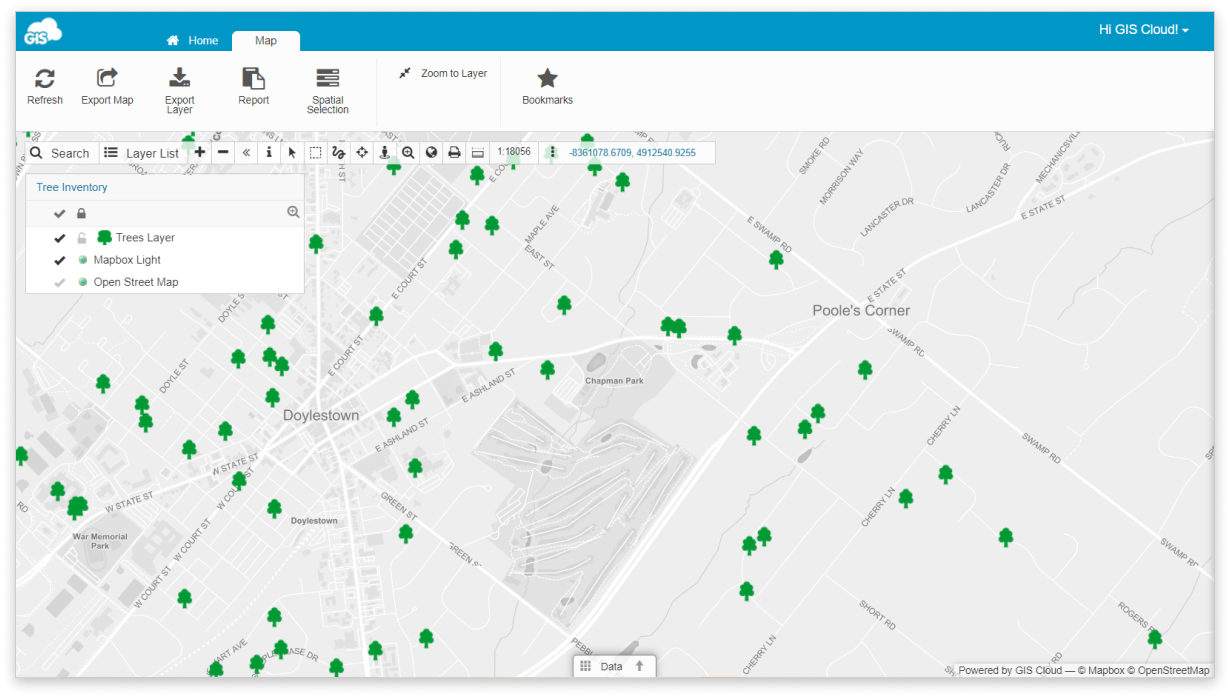
Task: Open Bookmarks
Action: point(546,85)
